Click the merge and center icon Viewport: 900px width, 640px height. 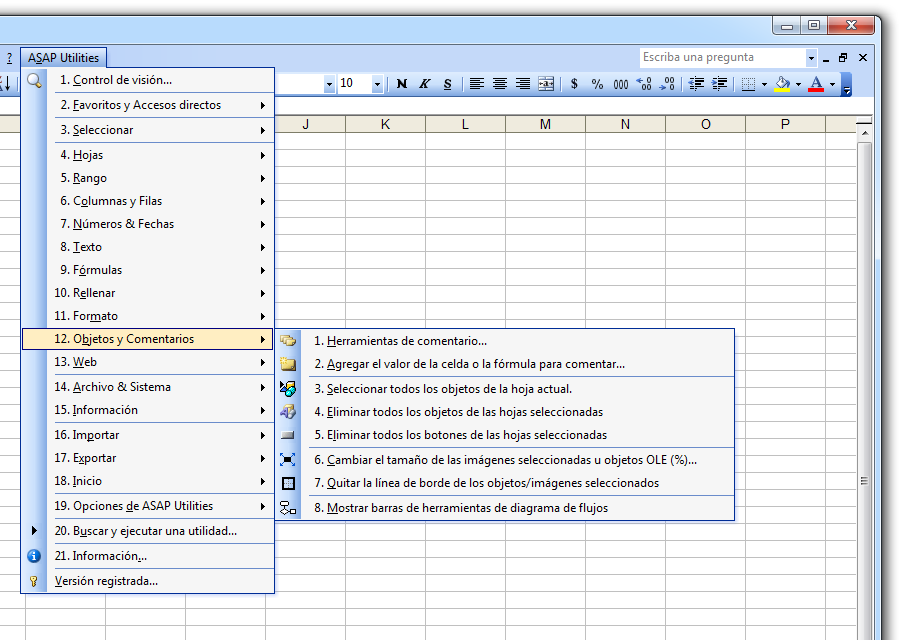click(x=545, y=84)
